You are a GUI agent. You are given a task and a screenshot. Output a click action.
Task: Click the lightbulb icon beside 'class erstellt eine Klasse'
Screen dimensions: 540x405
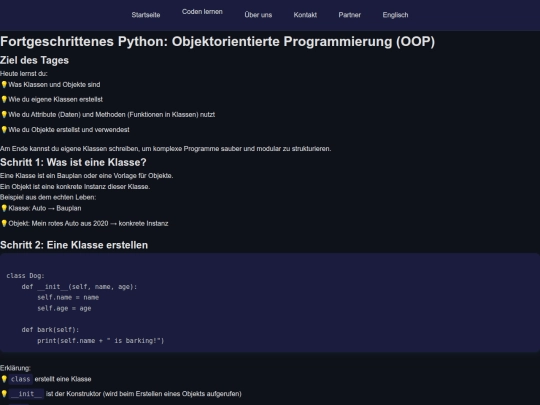click(x=4, y=379)
